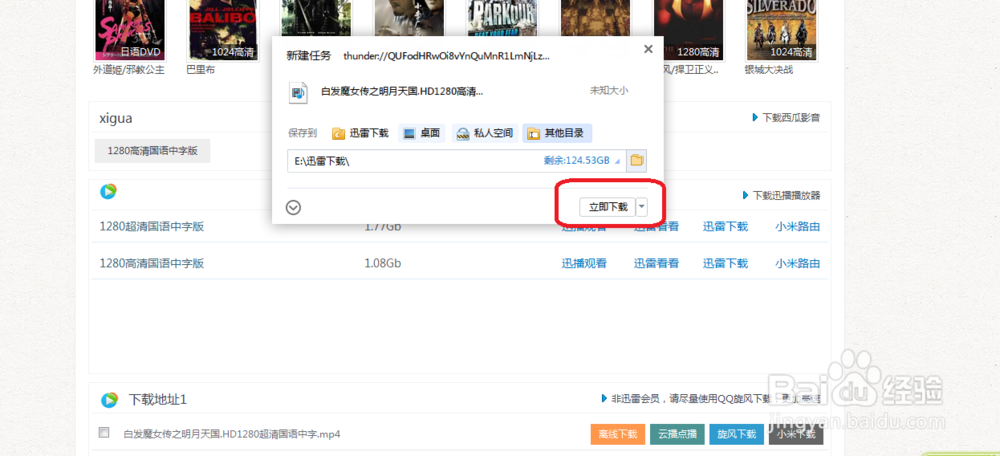The image size is (1000, 456).
Task: Open the dropdown arrow beside 立即下载
Action: [642, 207]
